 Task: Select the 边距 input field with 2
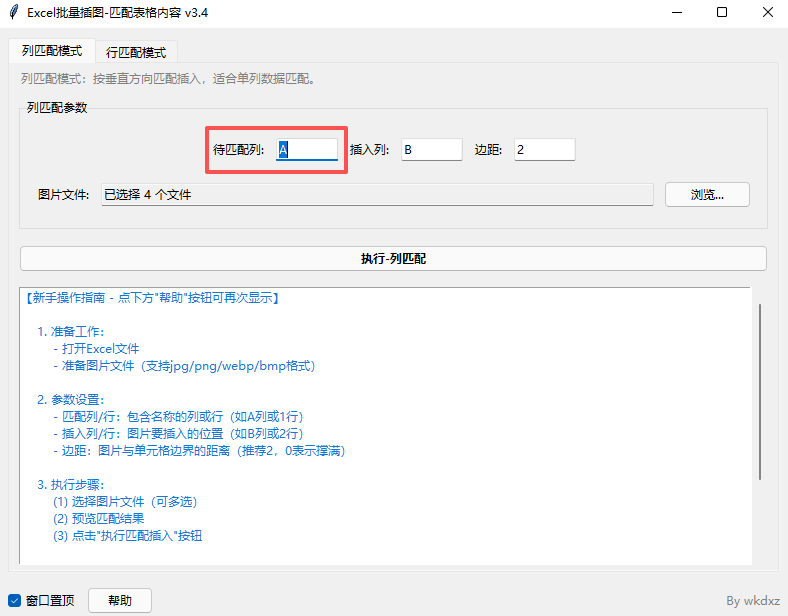pos(545,149)
